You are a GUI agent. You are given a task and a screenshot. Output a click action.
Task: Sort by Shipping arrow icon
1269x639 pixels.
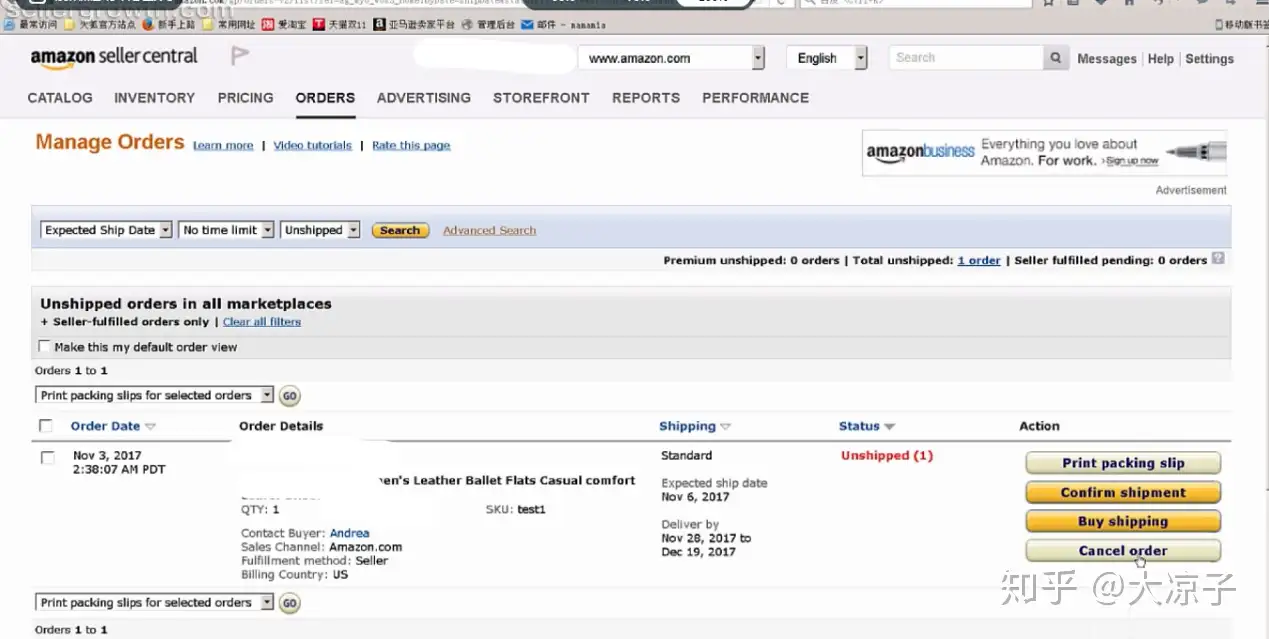(x=725, y=427)
